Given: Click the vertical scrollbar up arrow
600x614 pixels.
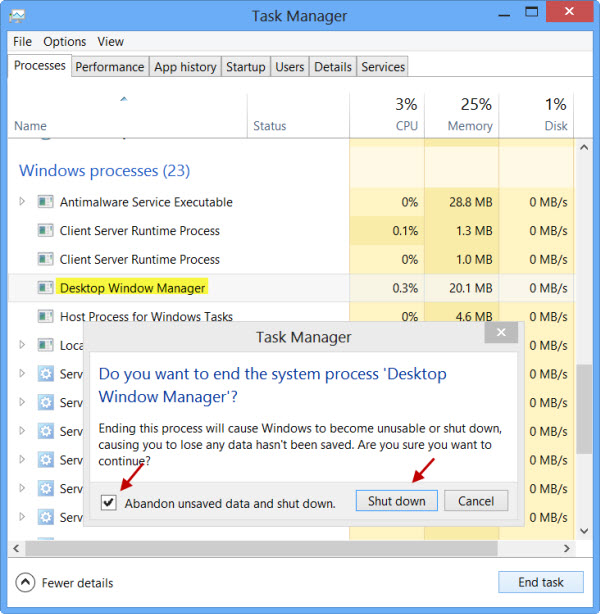Looking at the screenshot, I should (584, 147).
